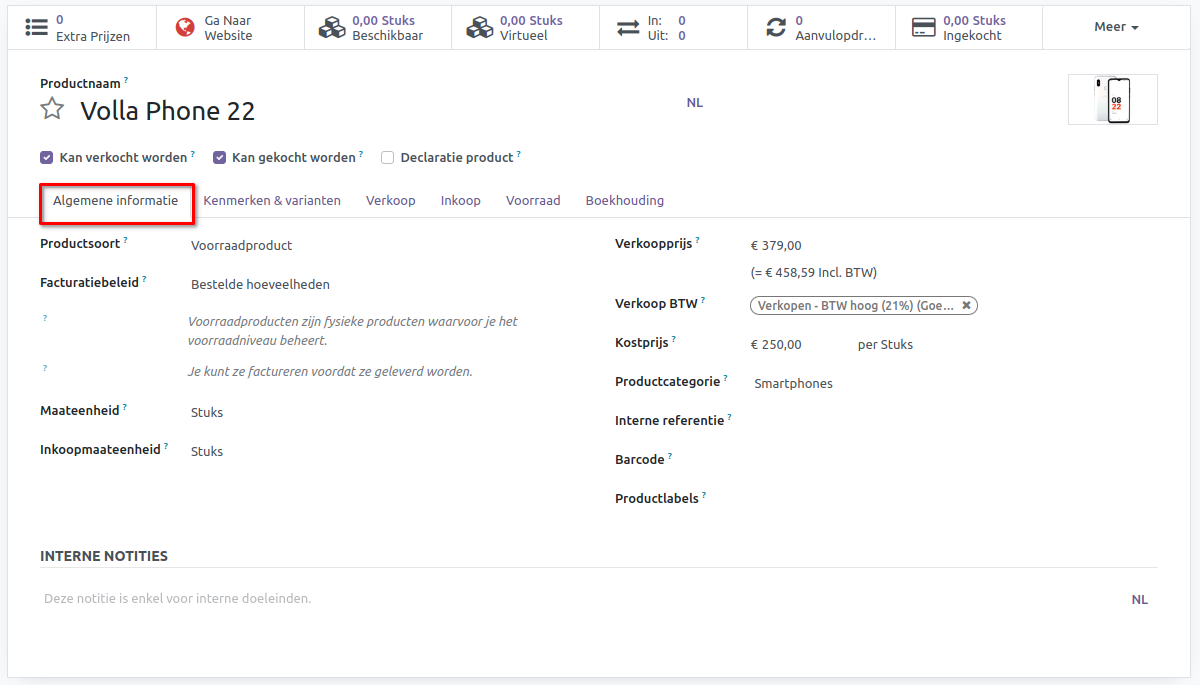1200x685 pixels.
Task: Click the In/Uit transfer arrows icon
Action: point(628,28)
